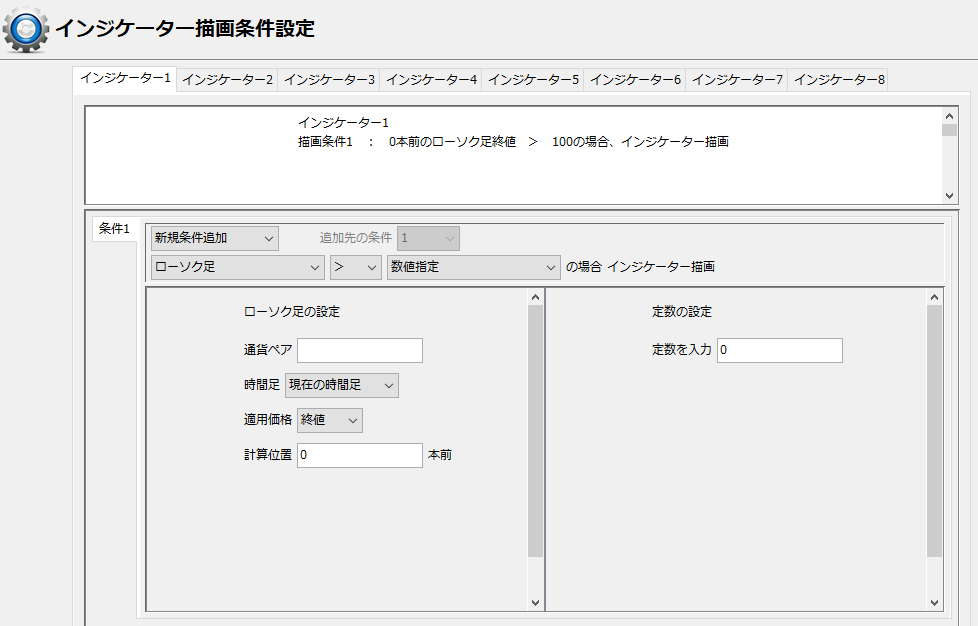
Task: Click the ローソク足 settings panel scrollbar down arrow
Action: pos(535,602)
